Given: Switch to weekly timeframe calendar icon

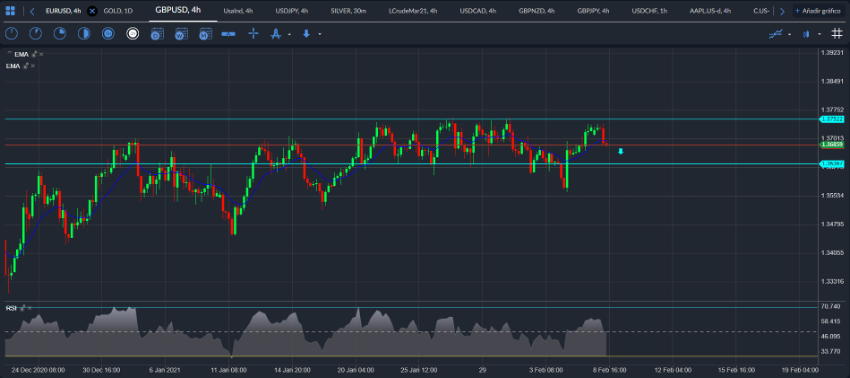Looking at the screenshot, I should click(181, 34).
